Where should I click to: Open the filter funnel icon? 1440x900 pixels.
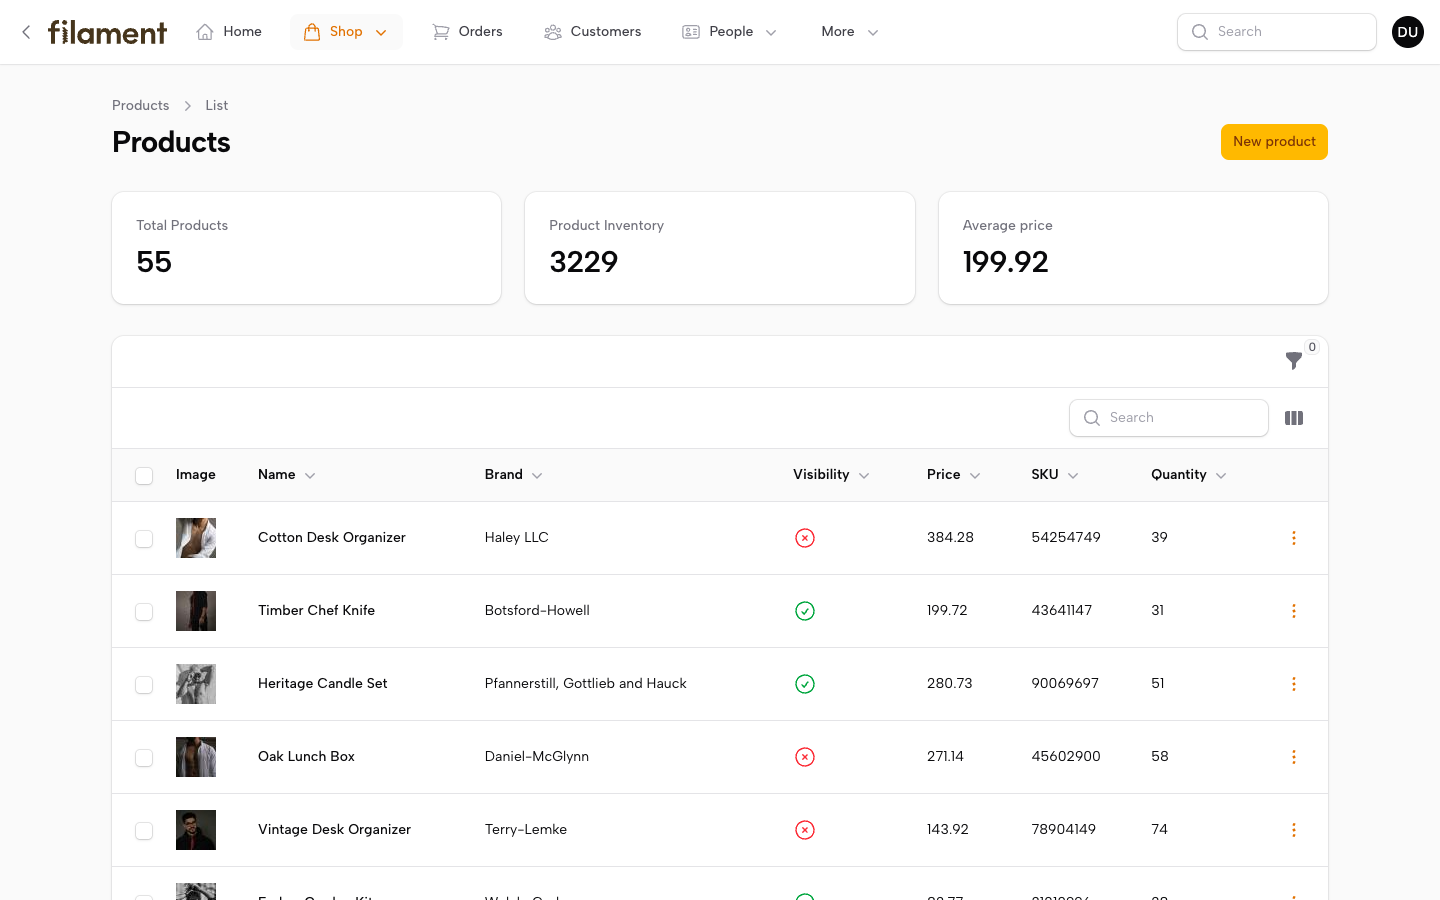(x=1293, y=361)
